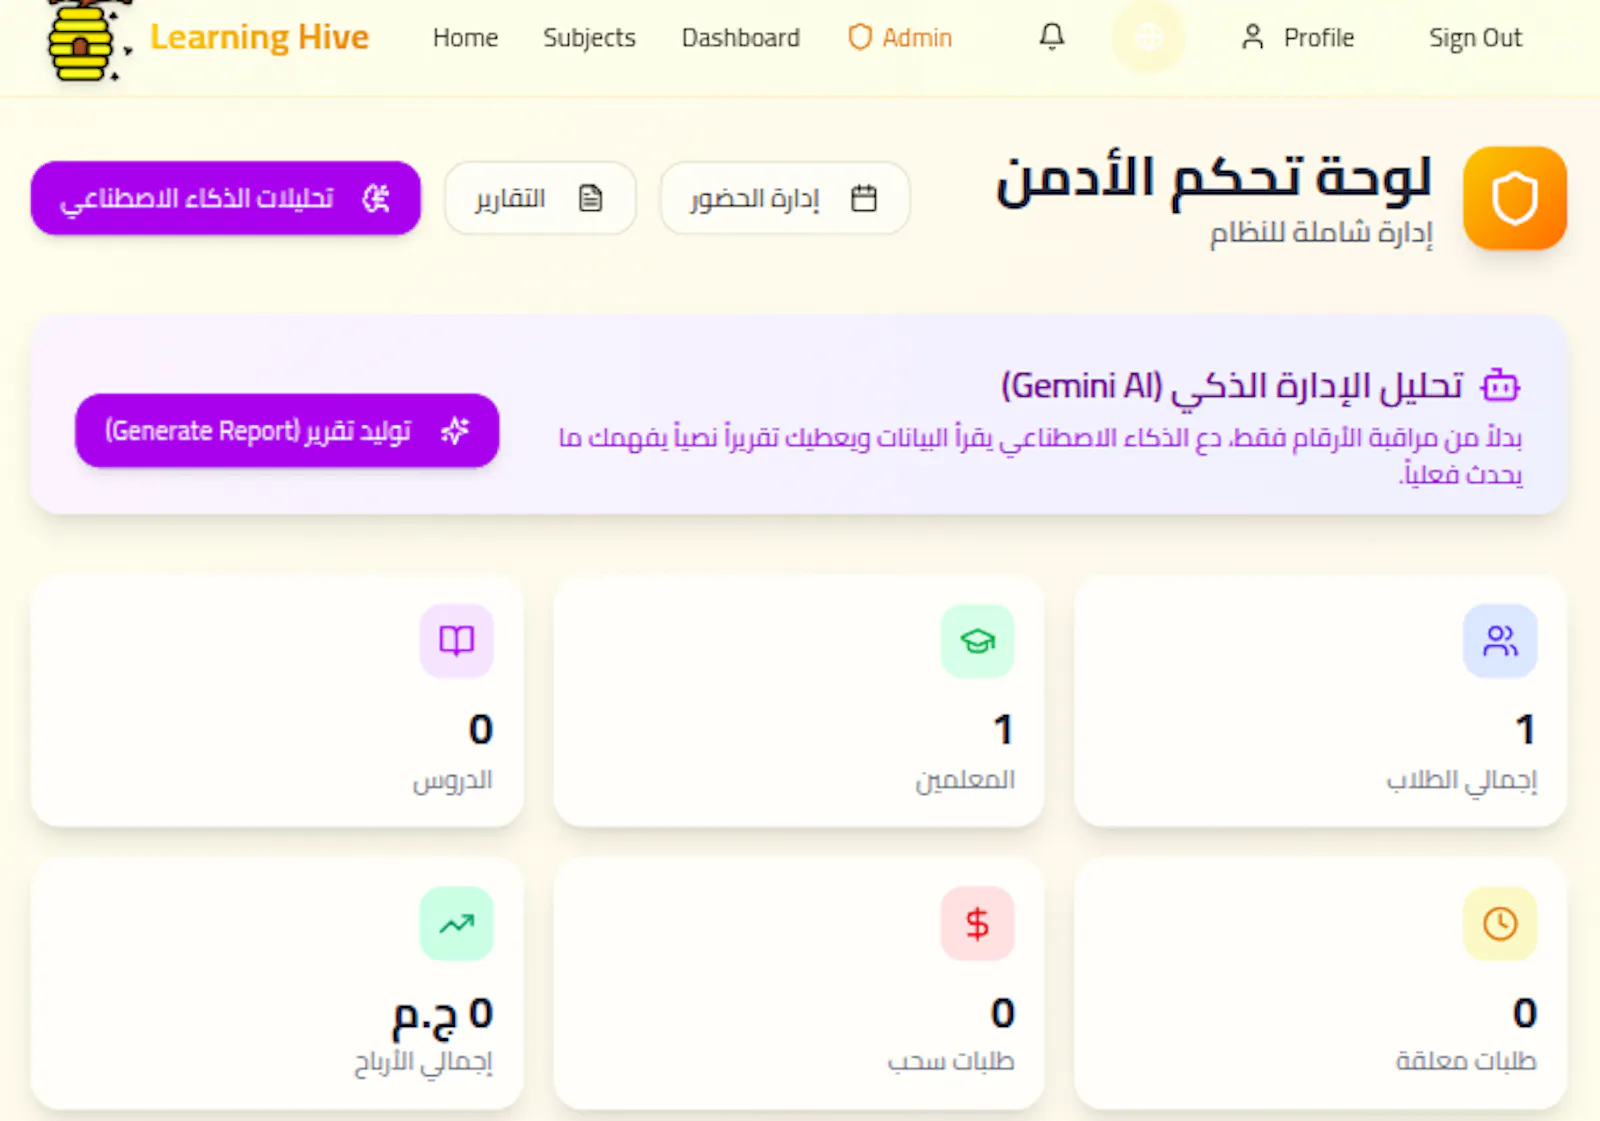Viewport: 1600px width, 1121px height.
Task: Click the lessons count value 0
Action: pyautogui.click(x=481, y=729)
